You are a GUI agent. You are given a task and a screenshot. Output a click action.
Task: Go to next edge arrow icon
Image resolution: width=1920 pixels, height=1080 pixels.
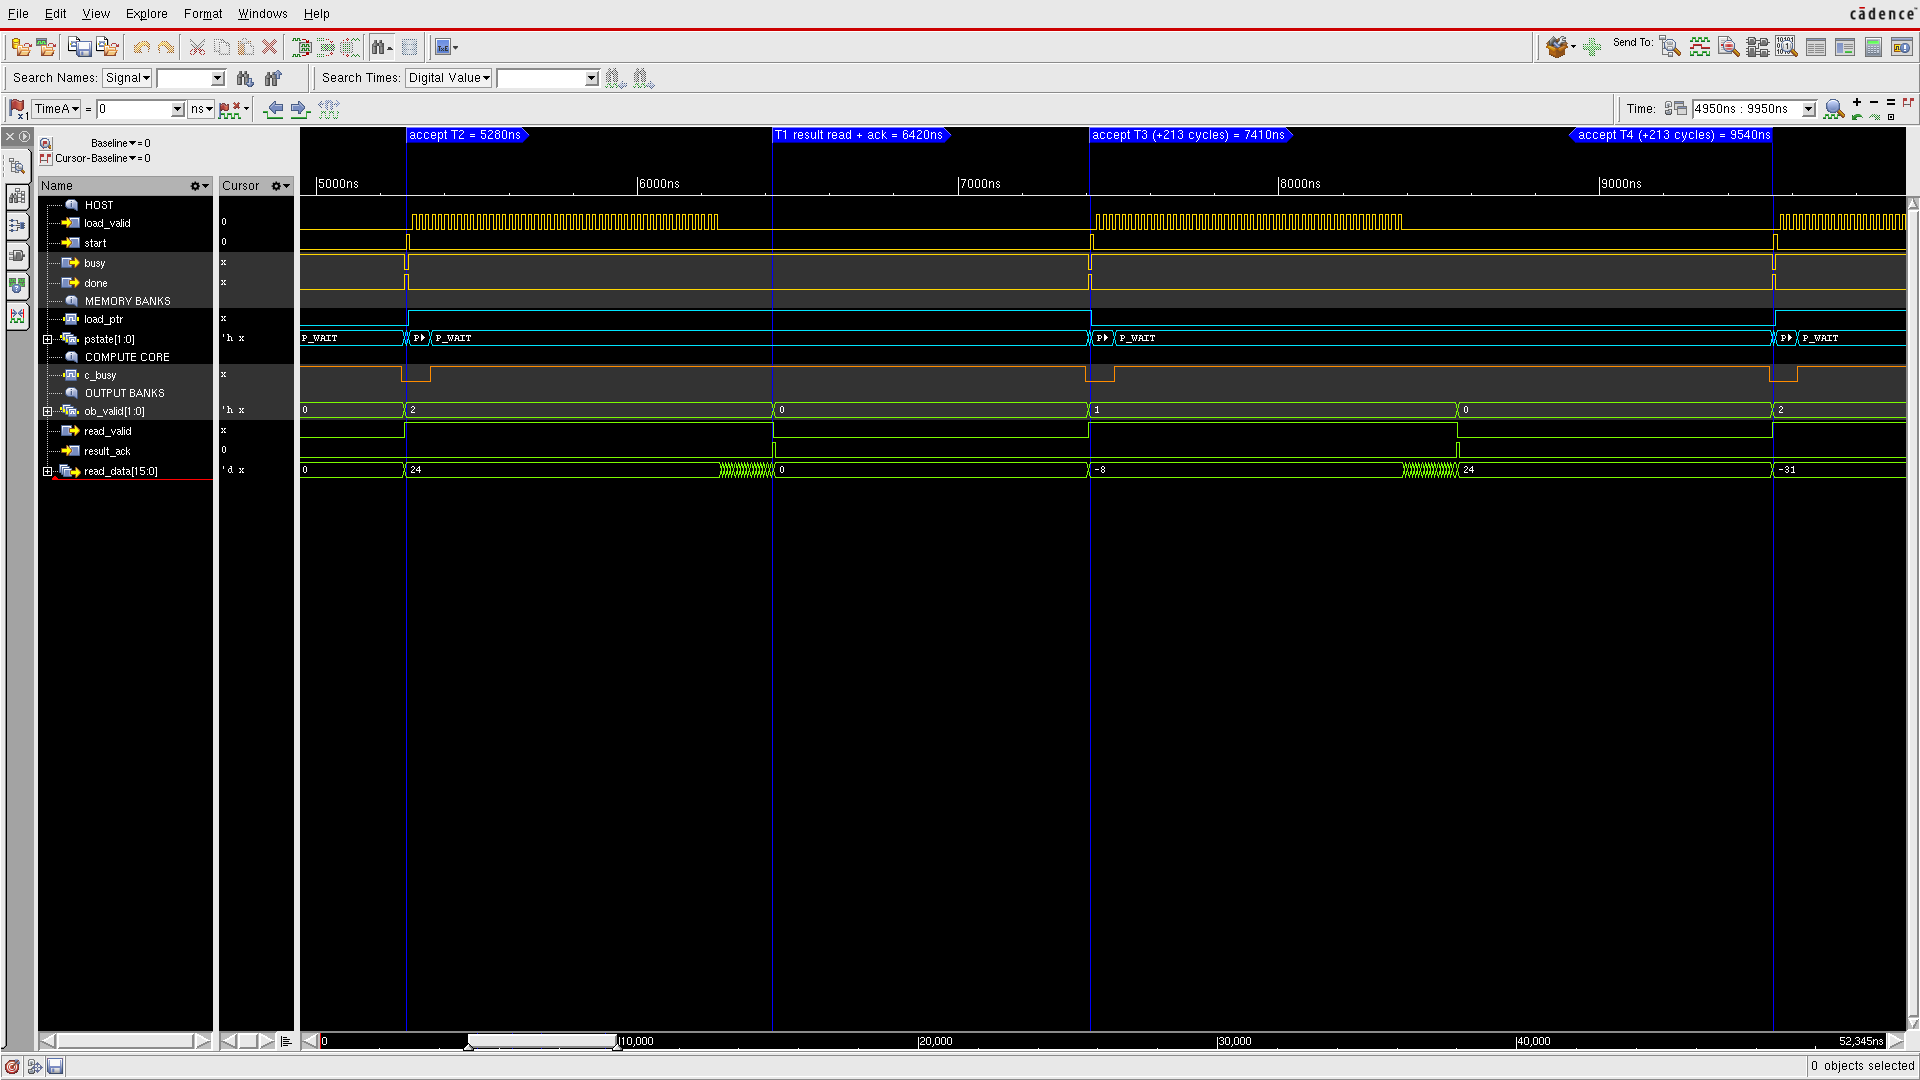click(x=299, y=109)
